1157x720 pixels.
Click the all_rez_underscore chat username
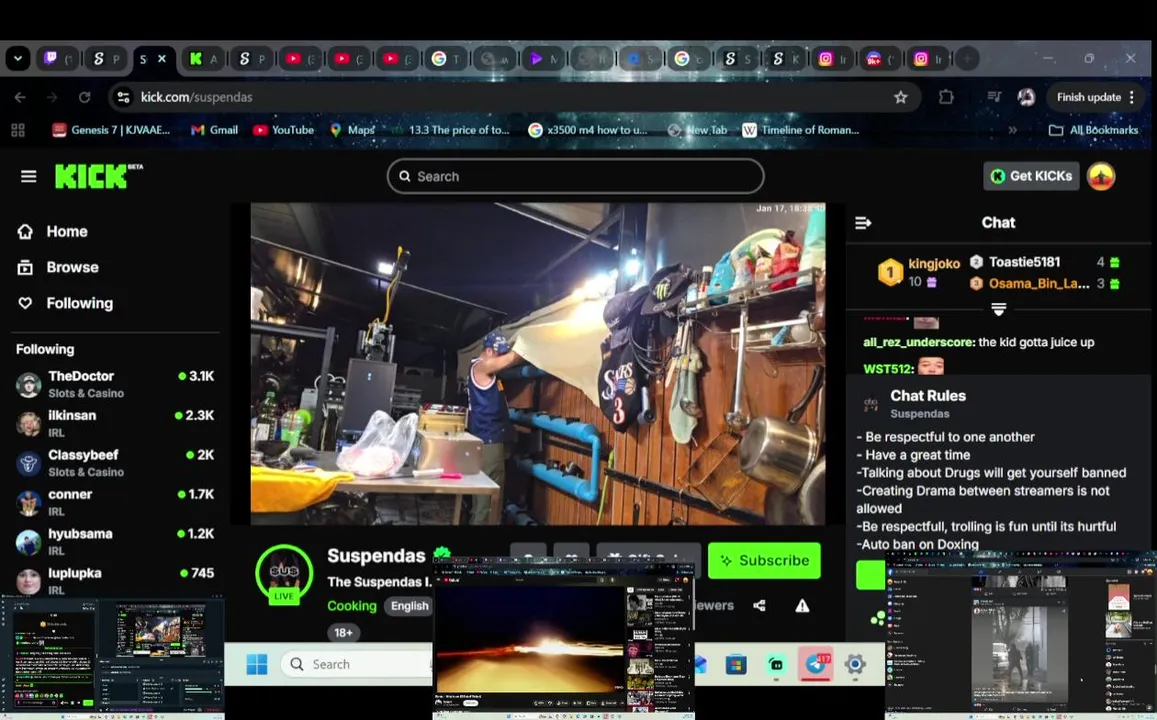[x=918, y=342]
